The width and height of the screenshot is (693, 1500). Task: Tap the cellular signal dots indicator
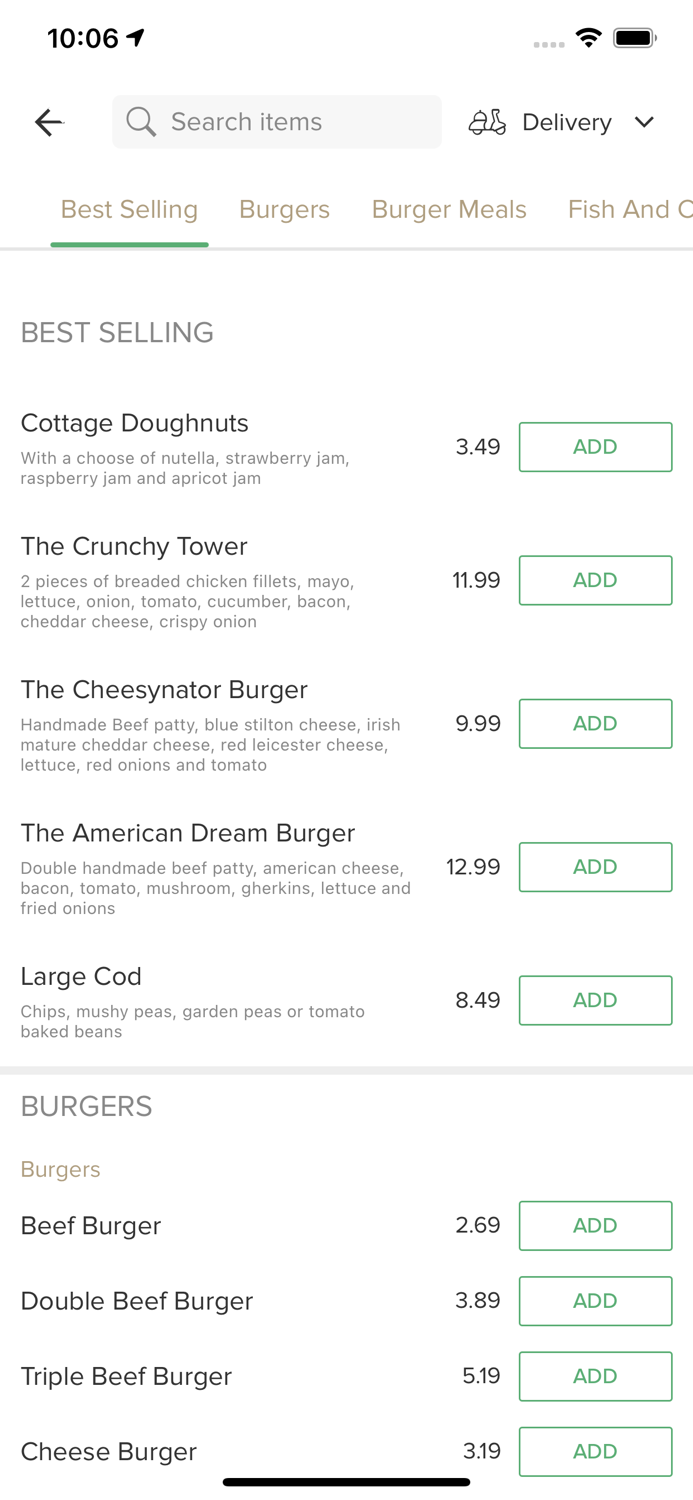(548, 44)
